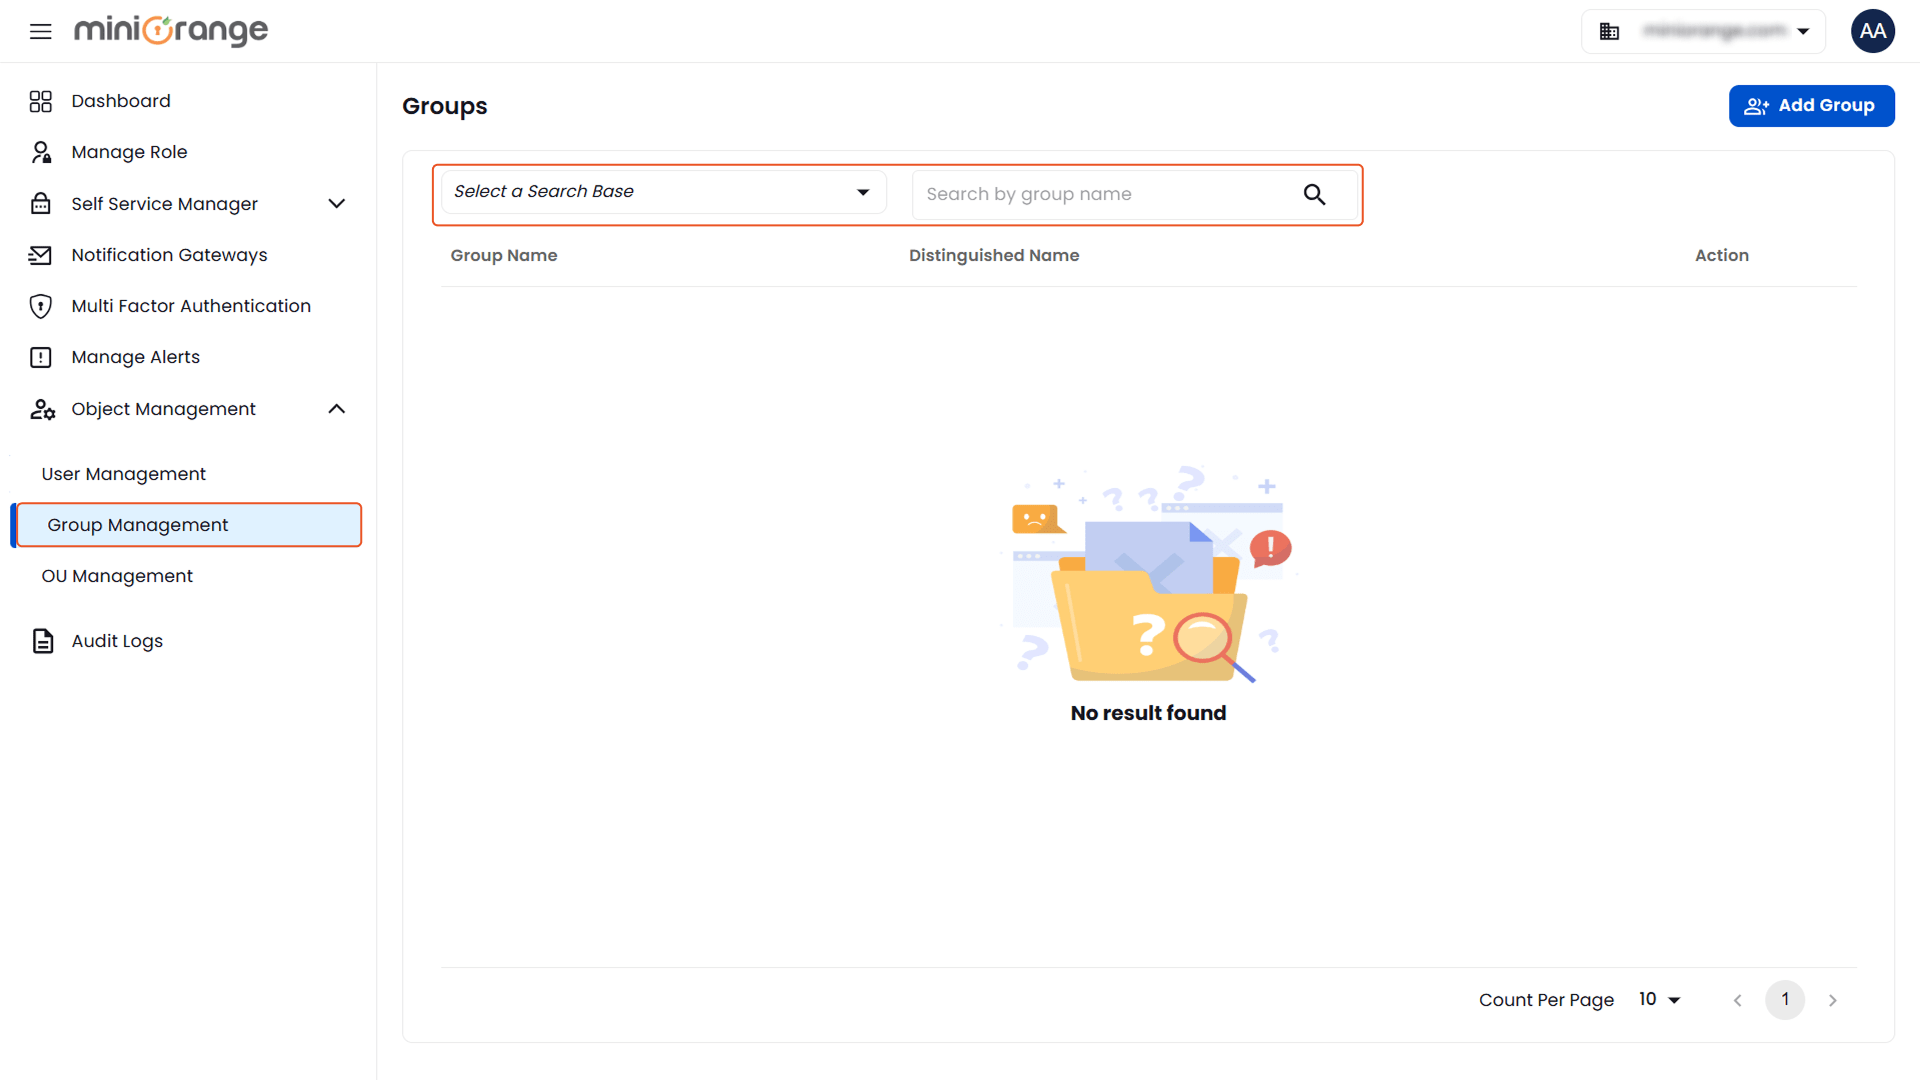Open the AA account avatar

pos(1872,31)
